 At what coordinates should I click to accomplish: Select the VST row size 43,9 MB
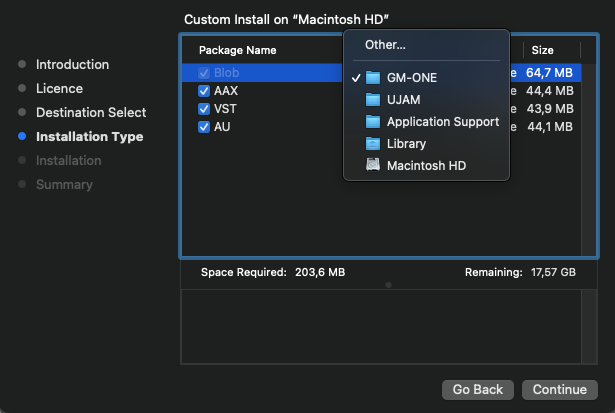pos(550,109)
